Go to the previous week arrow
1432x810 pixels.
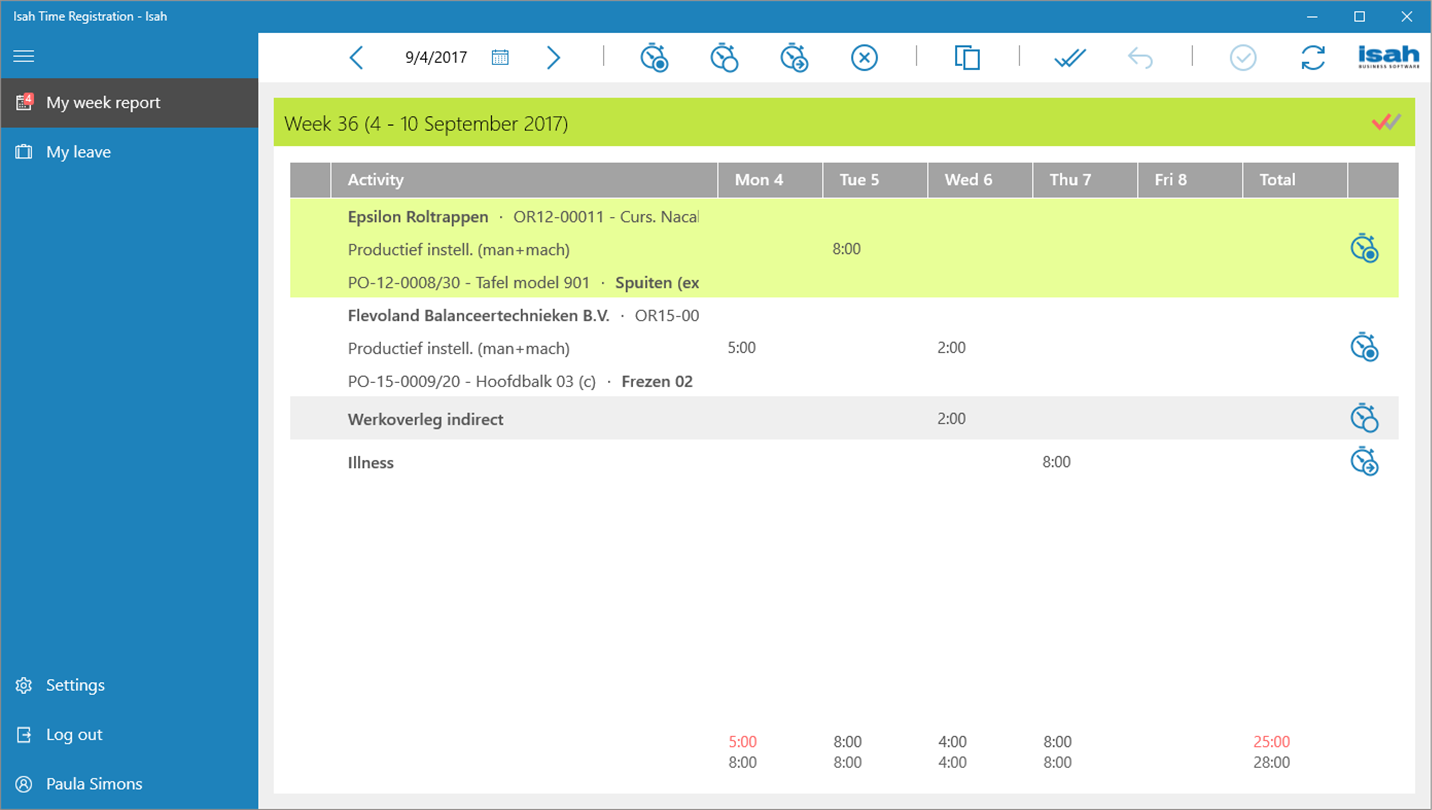tap(356, 58)
